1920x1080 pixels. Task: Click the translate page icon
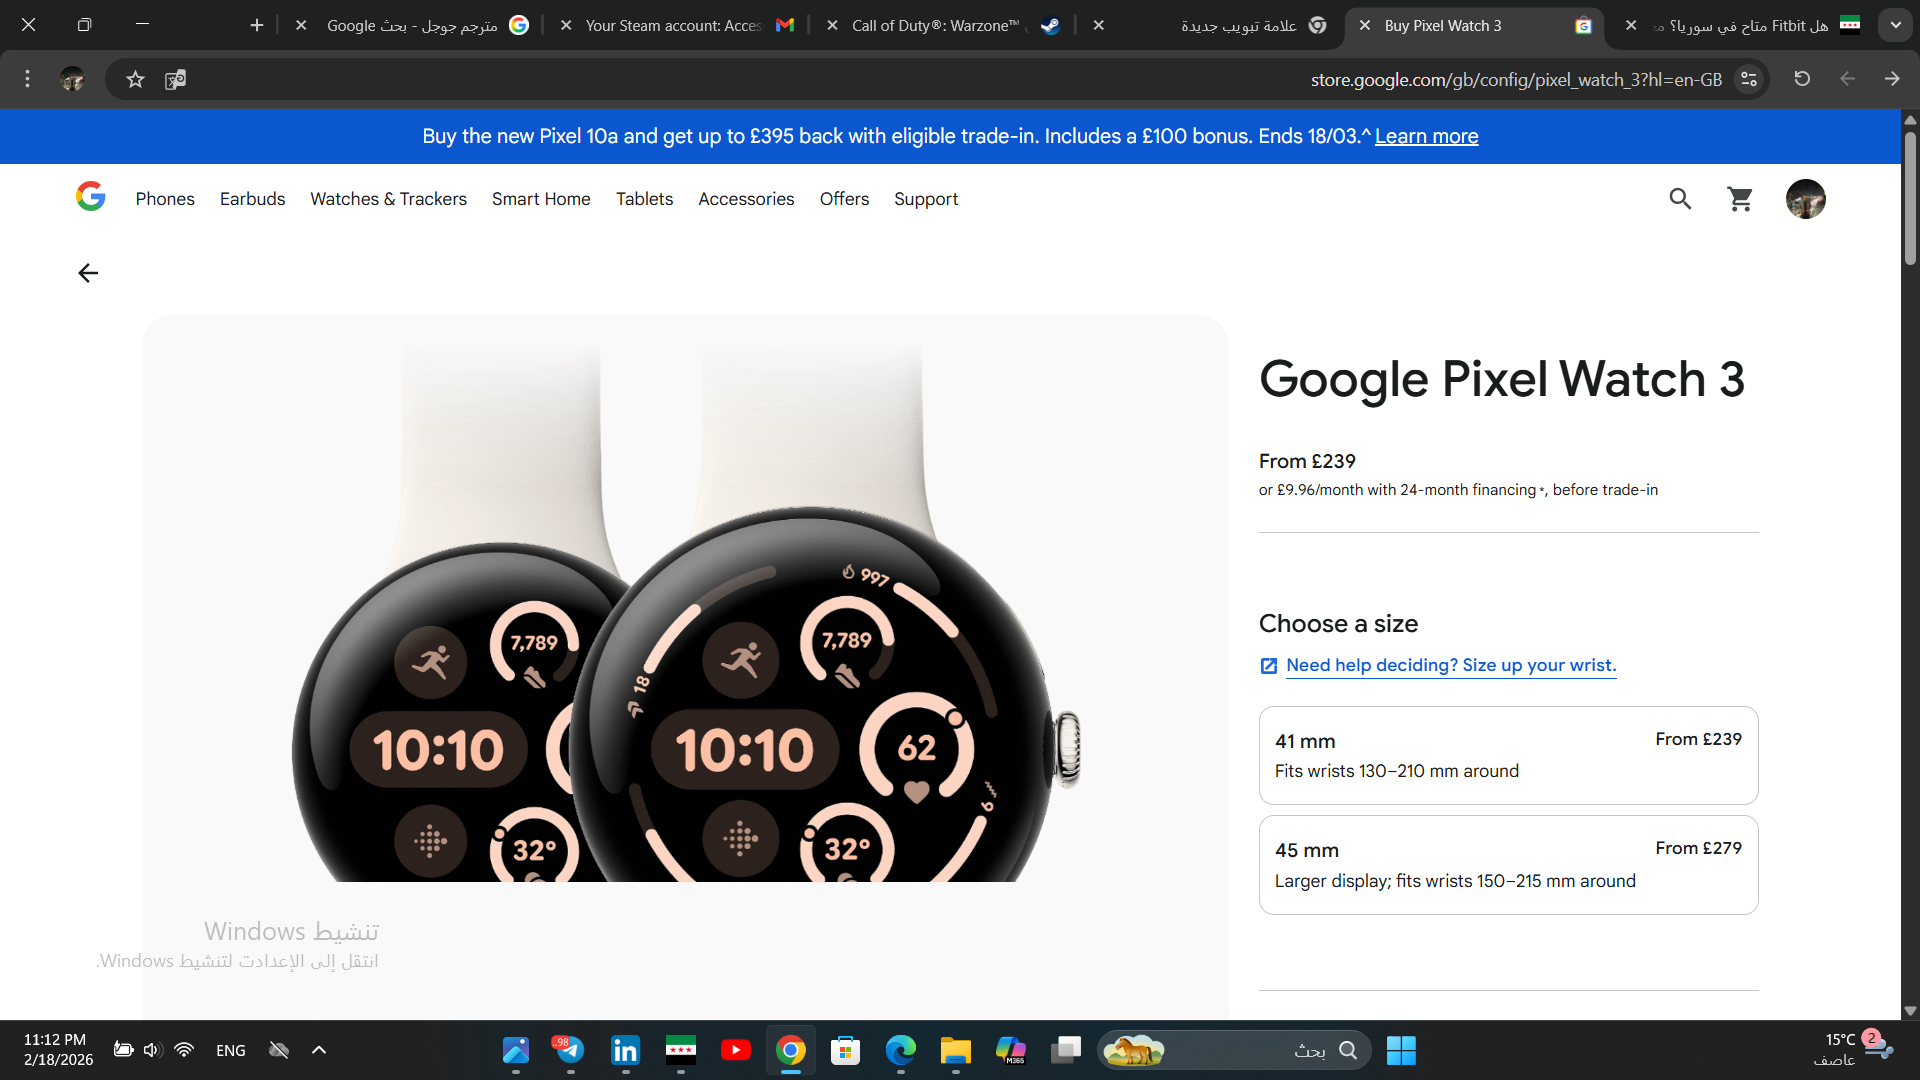coord(175,79)
